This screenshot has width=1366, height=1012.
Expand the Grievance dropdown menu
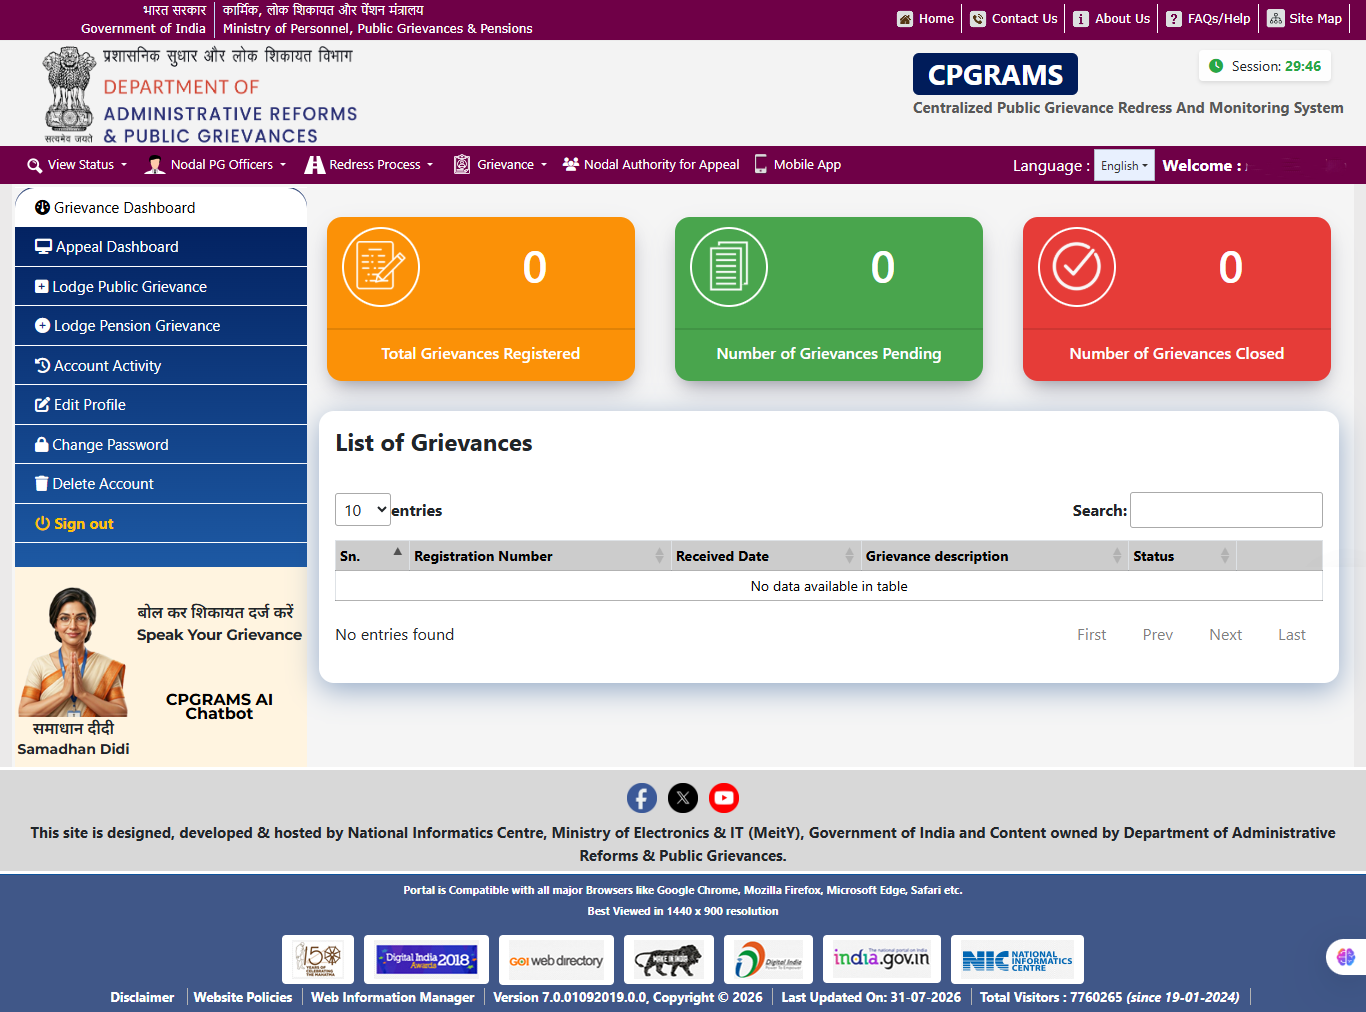pos(500,165)
